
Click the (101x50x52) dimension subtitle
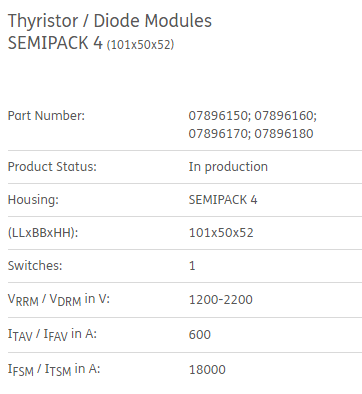pyautogui.click(x=140, y=45)
